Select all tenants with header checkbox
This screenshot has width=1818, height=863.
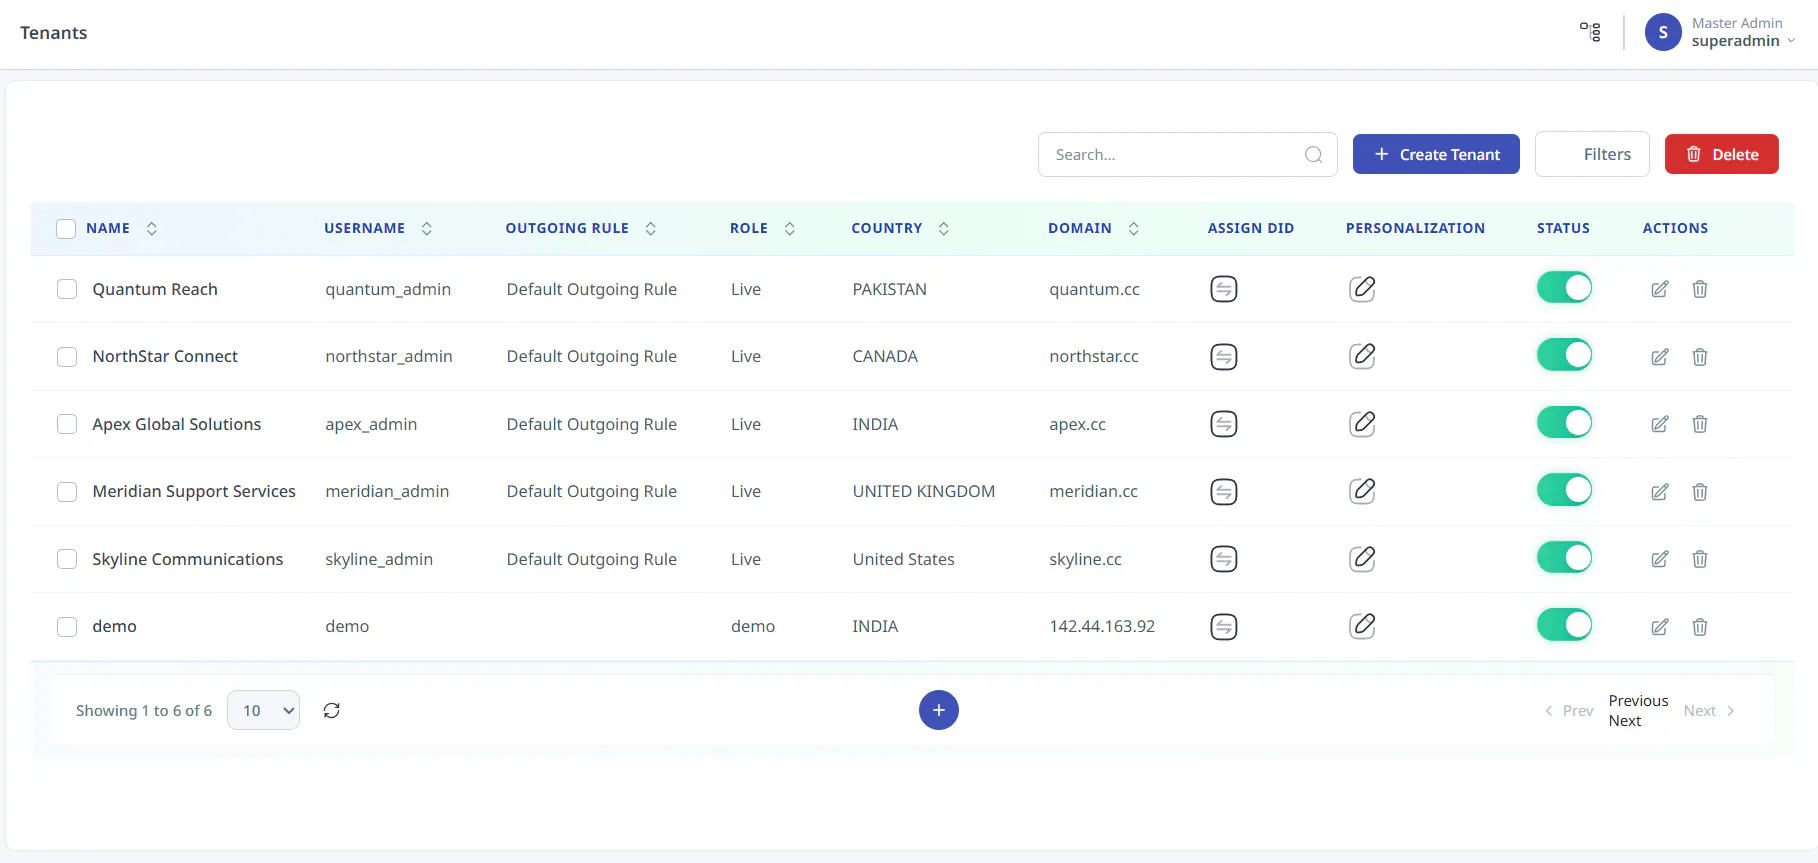point(66,229)
